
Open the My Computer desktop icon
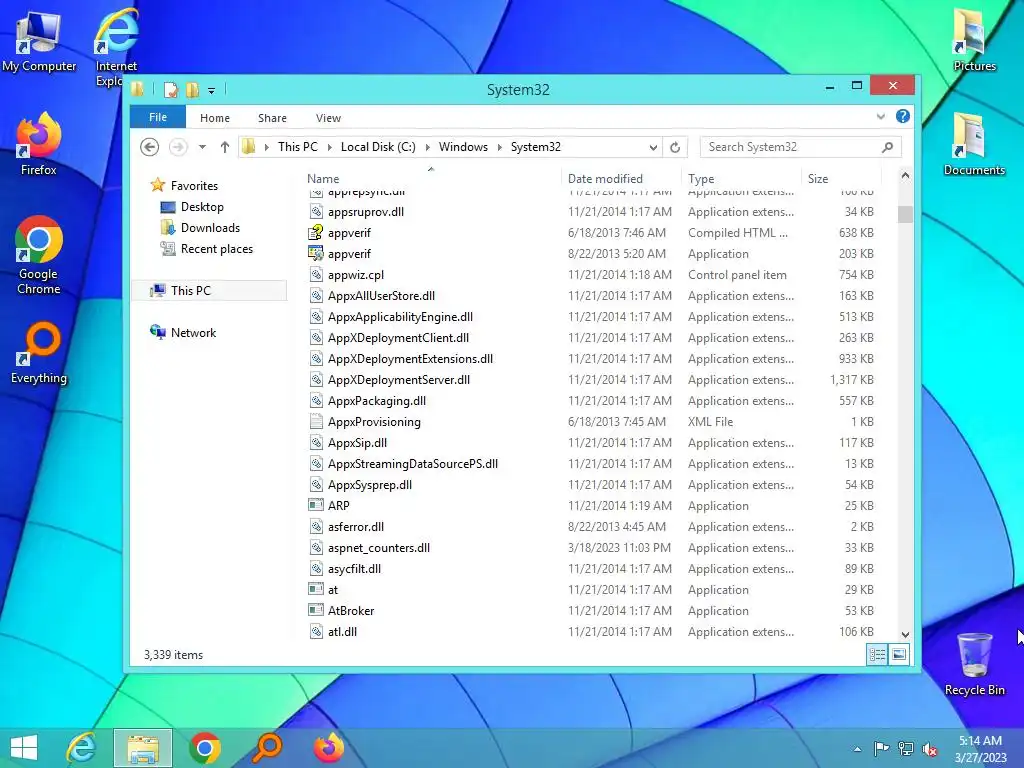[39, 40]
